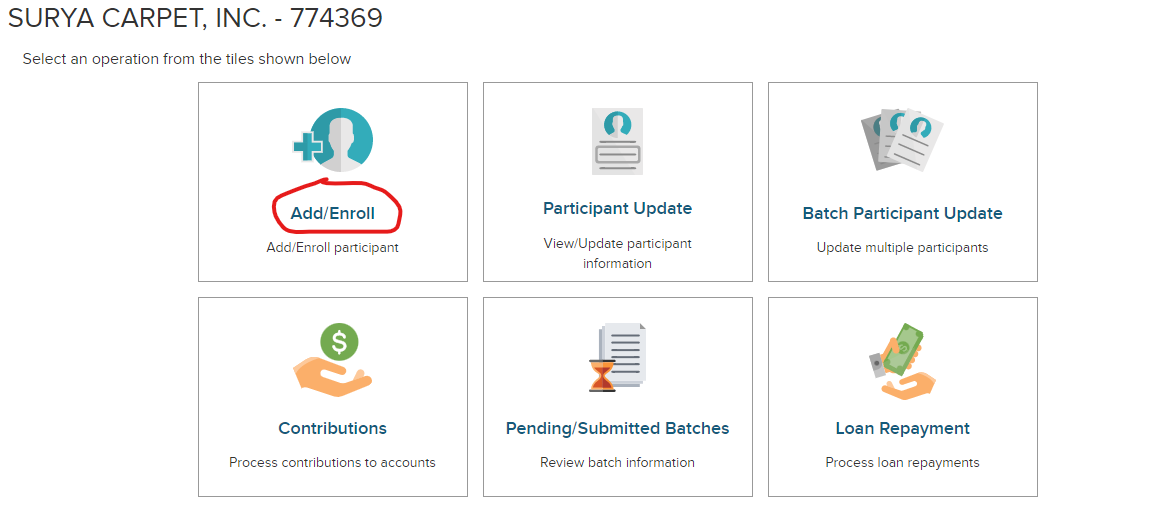
Task: Click the 'Add/Enroll participant' description text
Action: click(333, 247)
